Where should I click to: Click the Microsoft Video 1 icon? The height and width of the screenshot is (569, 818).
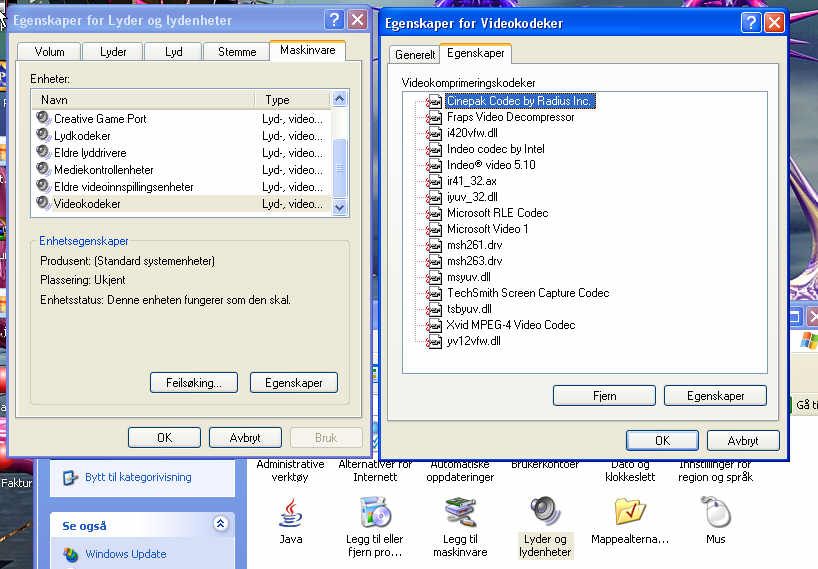pyautogui.click(x=434, y=229)
